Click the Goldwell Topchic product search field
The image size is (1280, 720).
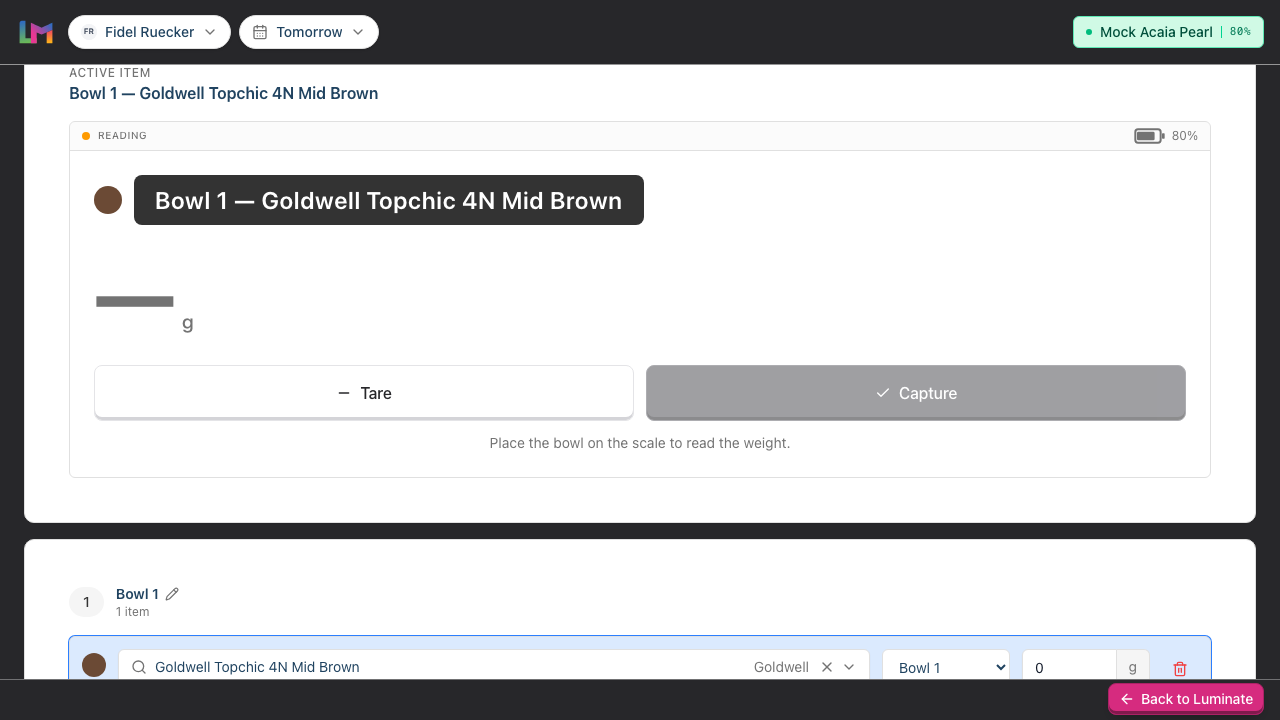(x=495, y=667)
